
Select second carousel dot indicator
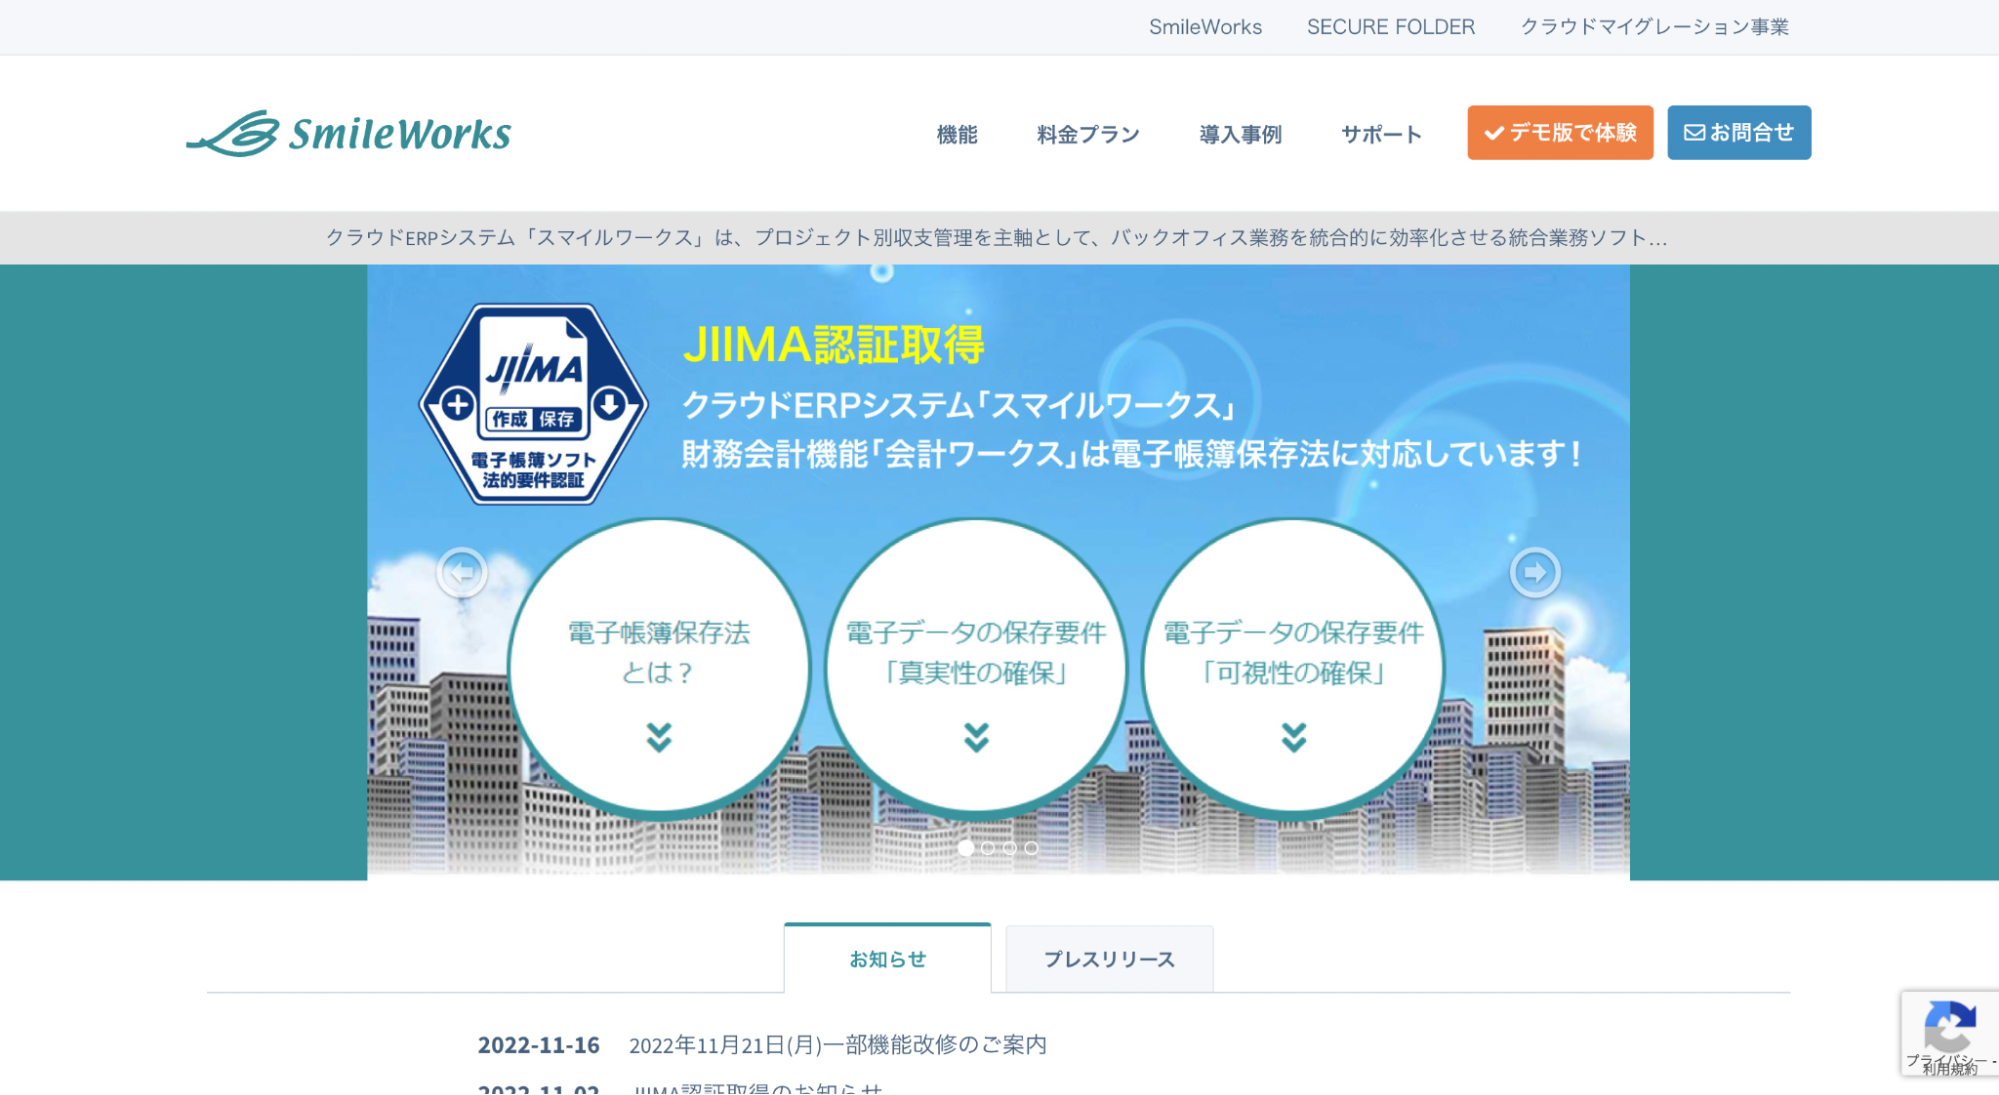pyautogui.click(x=988, y=848)
